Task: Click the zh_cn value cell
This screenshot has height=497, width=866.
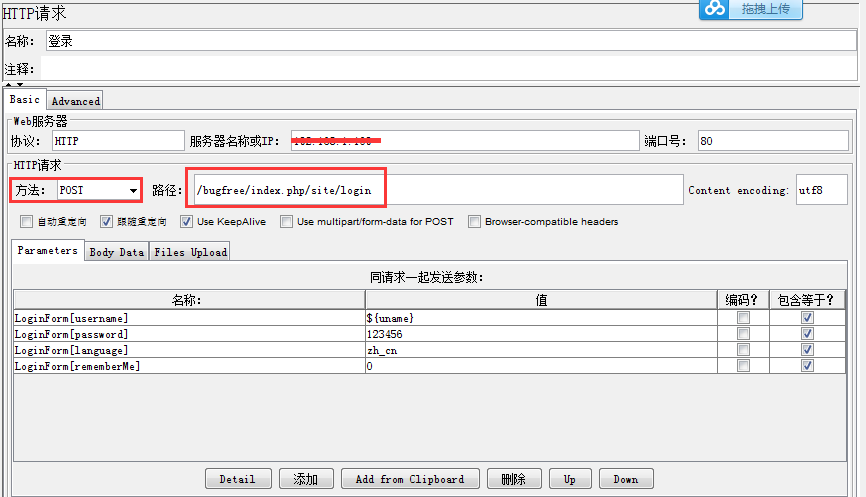Action: [x=541, y=350]
